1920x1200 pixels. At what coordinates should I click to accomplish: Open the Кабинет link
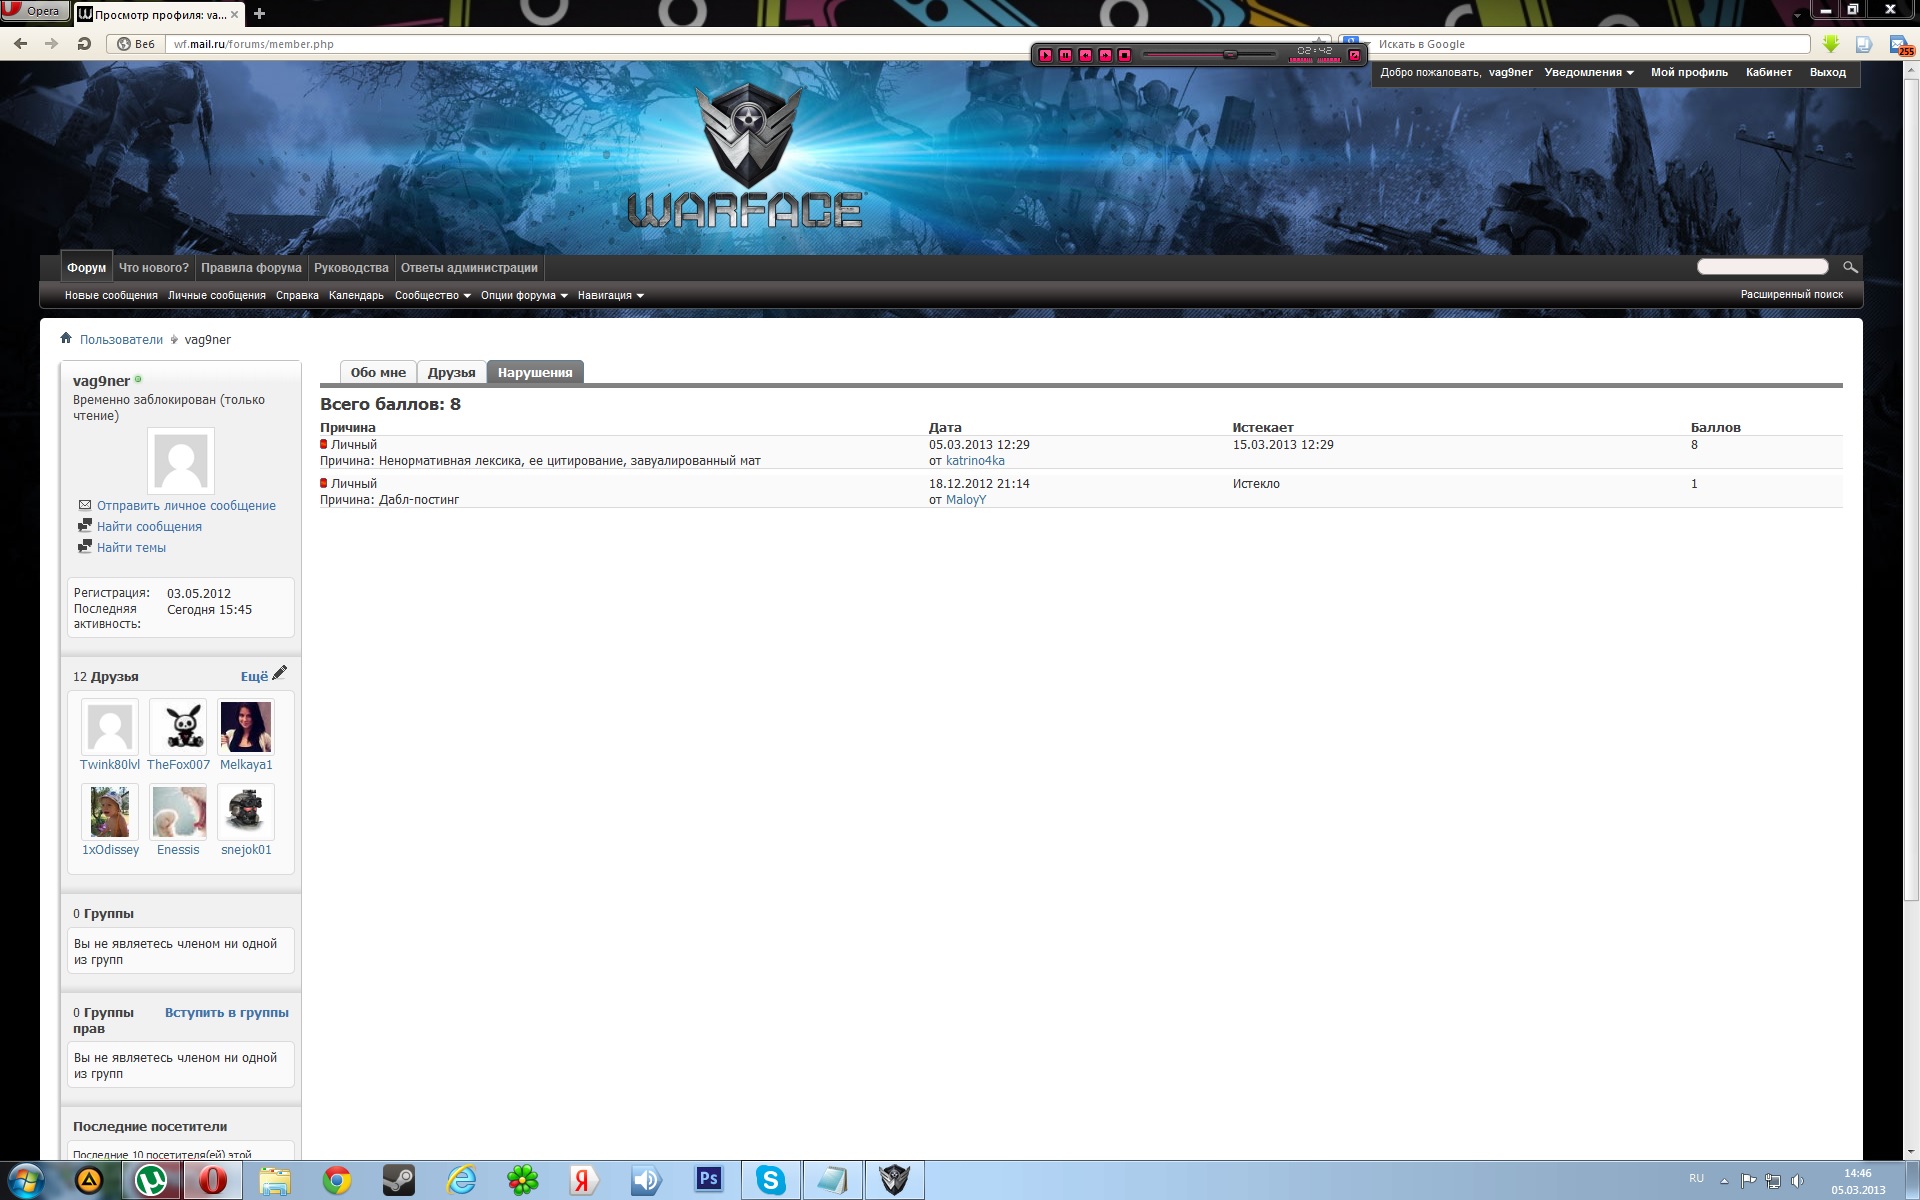pyautogui.click(x=1769, y=72)
